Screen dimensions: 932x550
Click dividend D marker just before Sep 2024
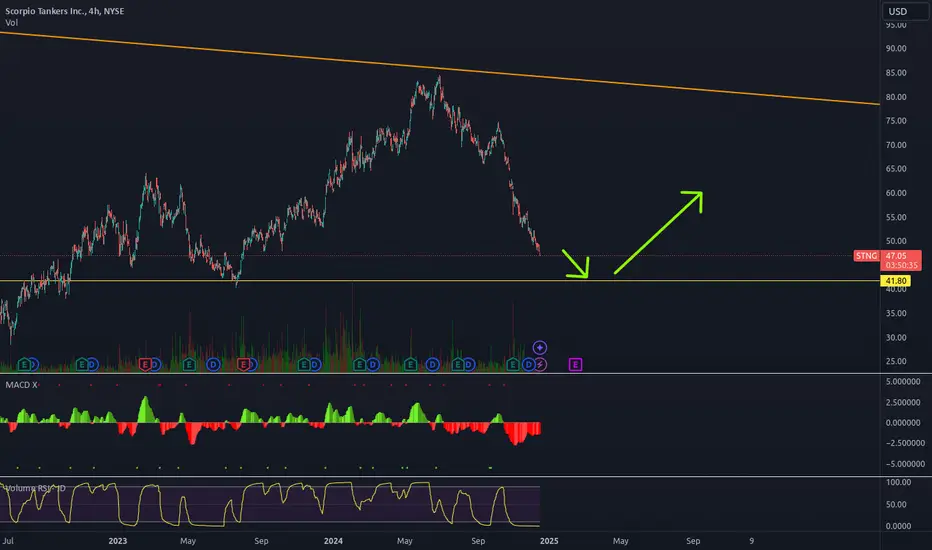point(469,364)
